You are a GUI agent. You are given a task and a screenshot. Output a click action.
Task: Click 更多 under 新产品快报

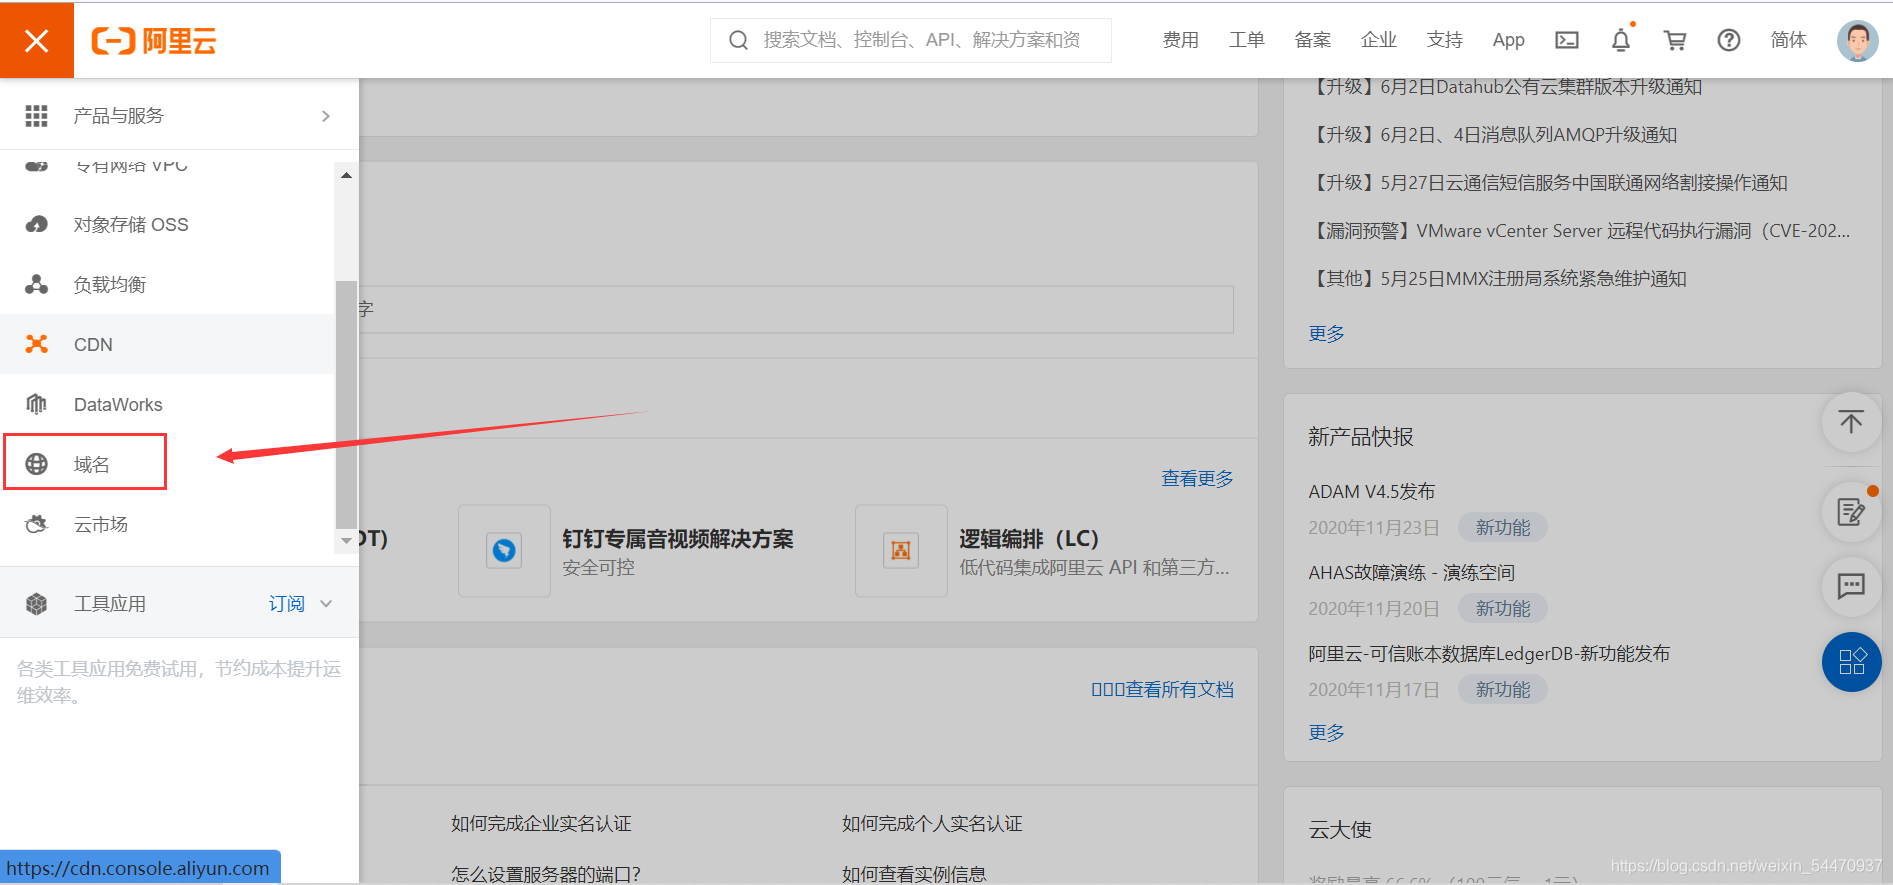point(1326,733)
